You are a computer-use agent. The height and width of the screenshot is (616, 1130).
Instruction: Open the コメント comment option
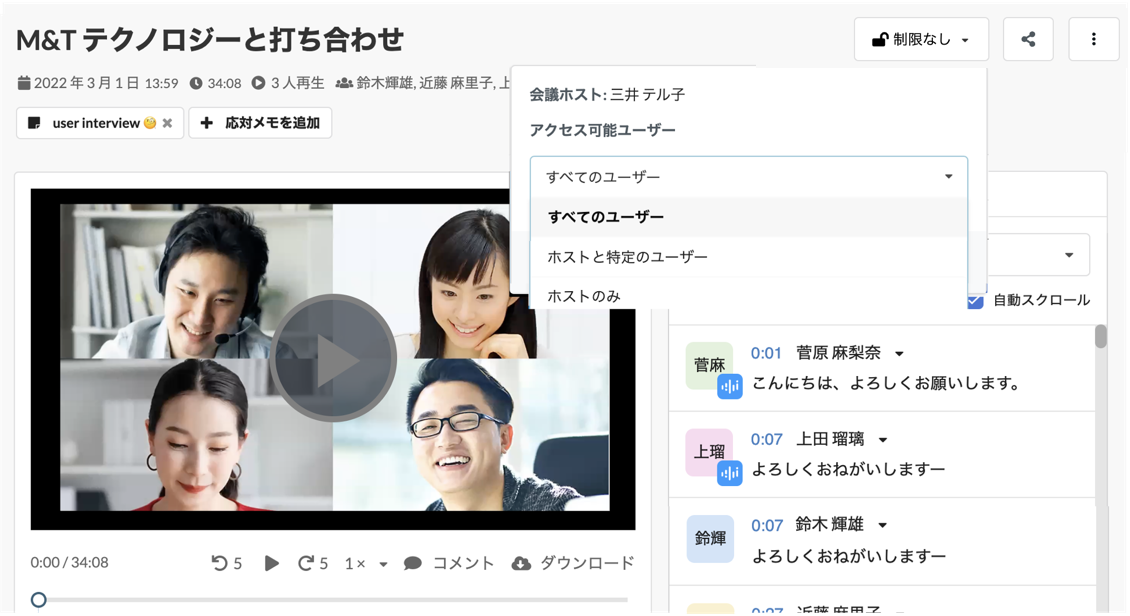pyautogui.click(x=449, y=563)
